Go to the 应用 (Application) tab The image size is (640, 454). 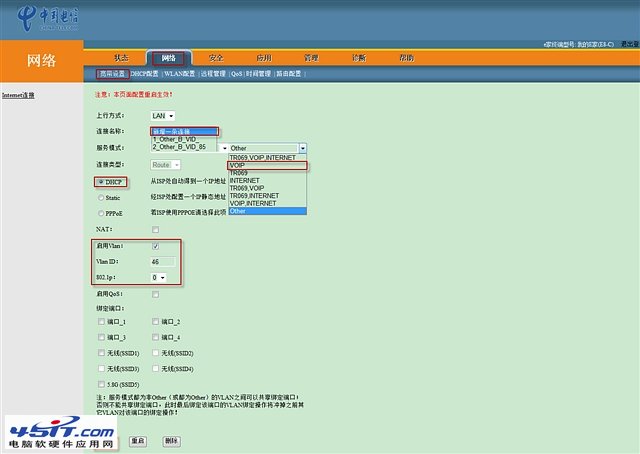(264, 58)
